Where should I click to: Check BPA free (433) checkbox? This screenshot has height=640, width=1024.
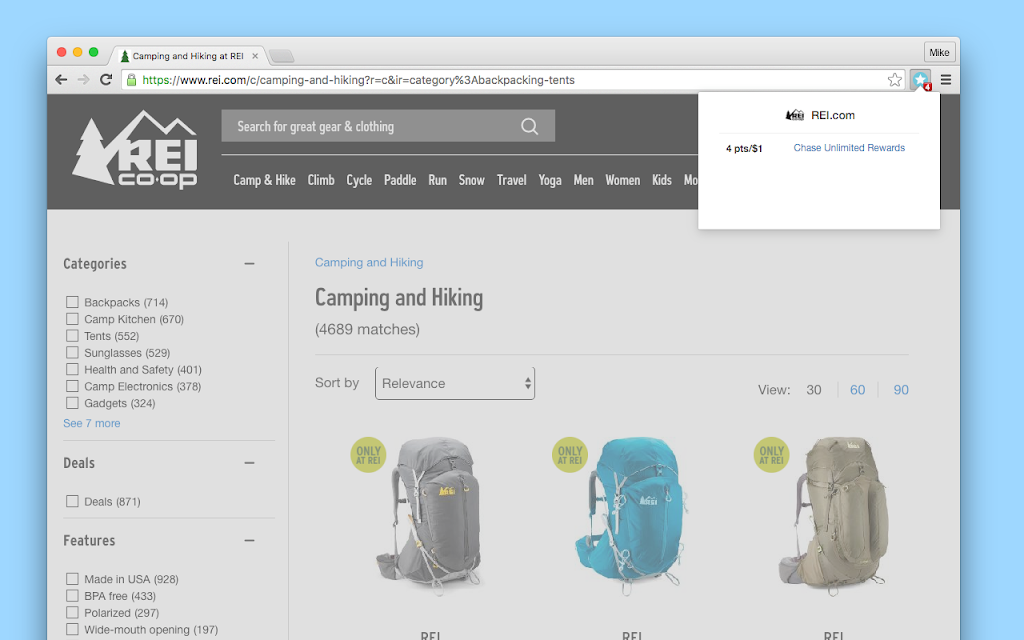[x=72, y=596]
